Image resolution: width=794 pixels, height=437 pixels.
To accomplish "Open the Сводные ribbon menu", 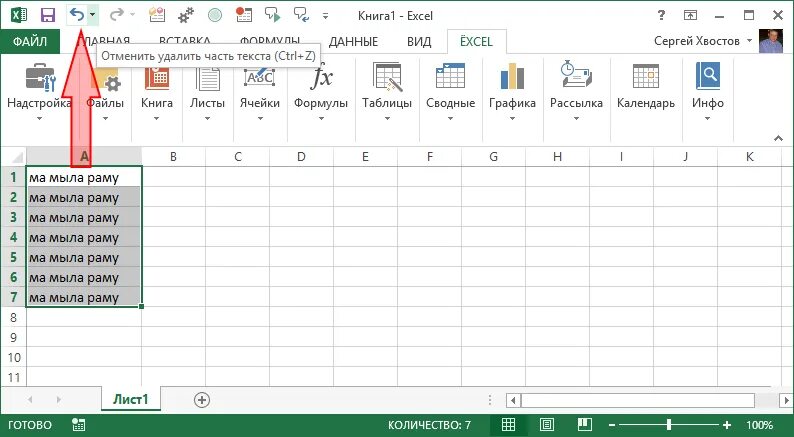I will 450,91.
